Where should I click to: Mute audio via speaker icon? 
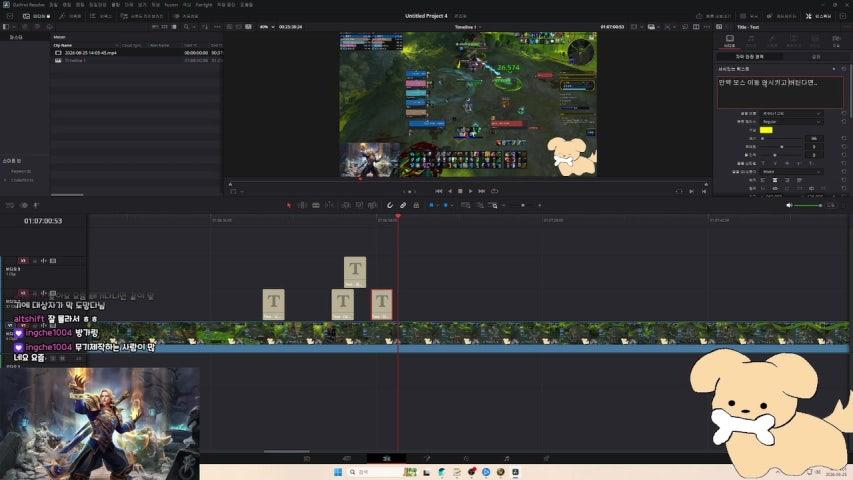coord(789,205)
